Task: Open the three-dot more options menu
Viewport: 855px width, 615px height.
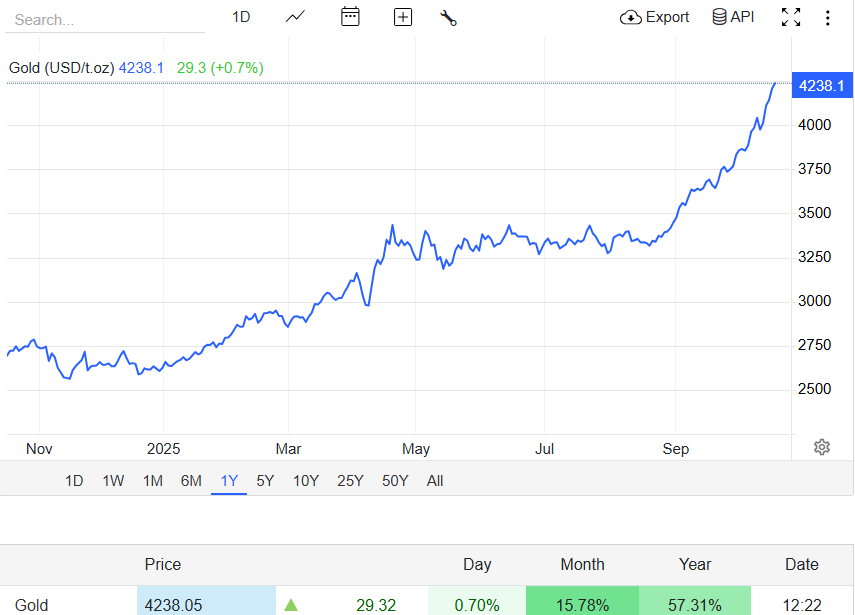Action: (827, 17)
